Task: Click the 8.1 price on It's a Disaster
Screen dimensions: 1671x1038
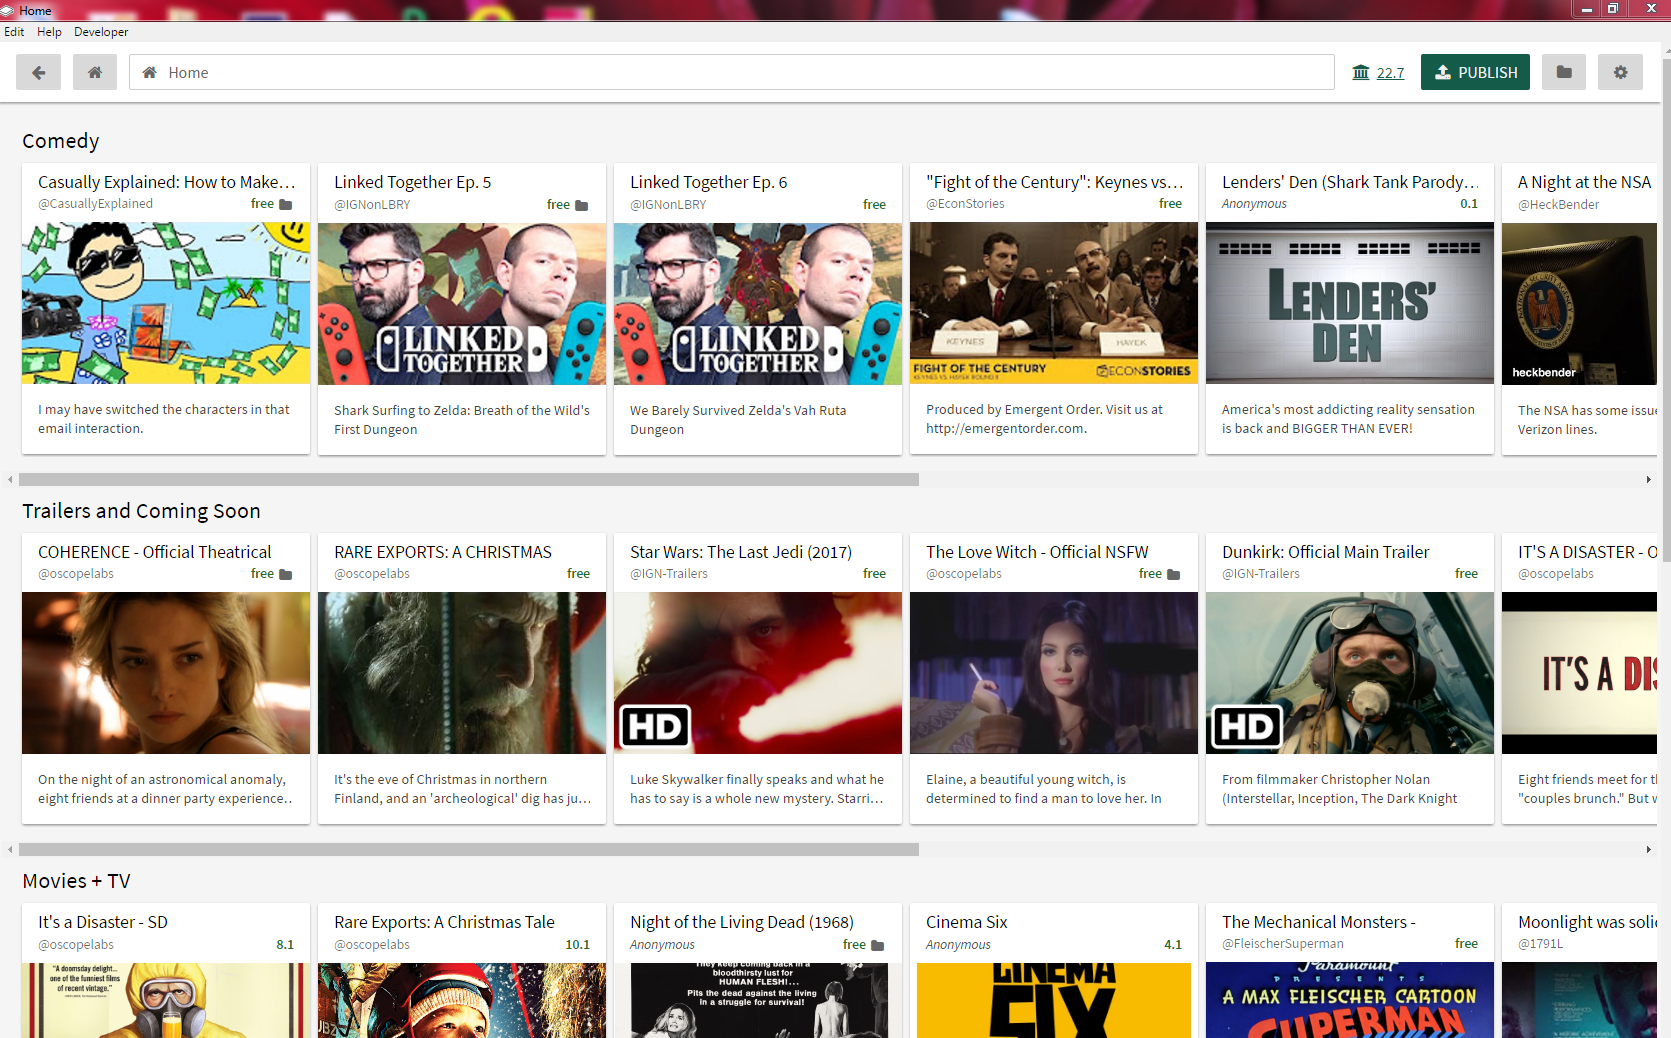Action: click(x=285, y=944)
